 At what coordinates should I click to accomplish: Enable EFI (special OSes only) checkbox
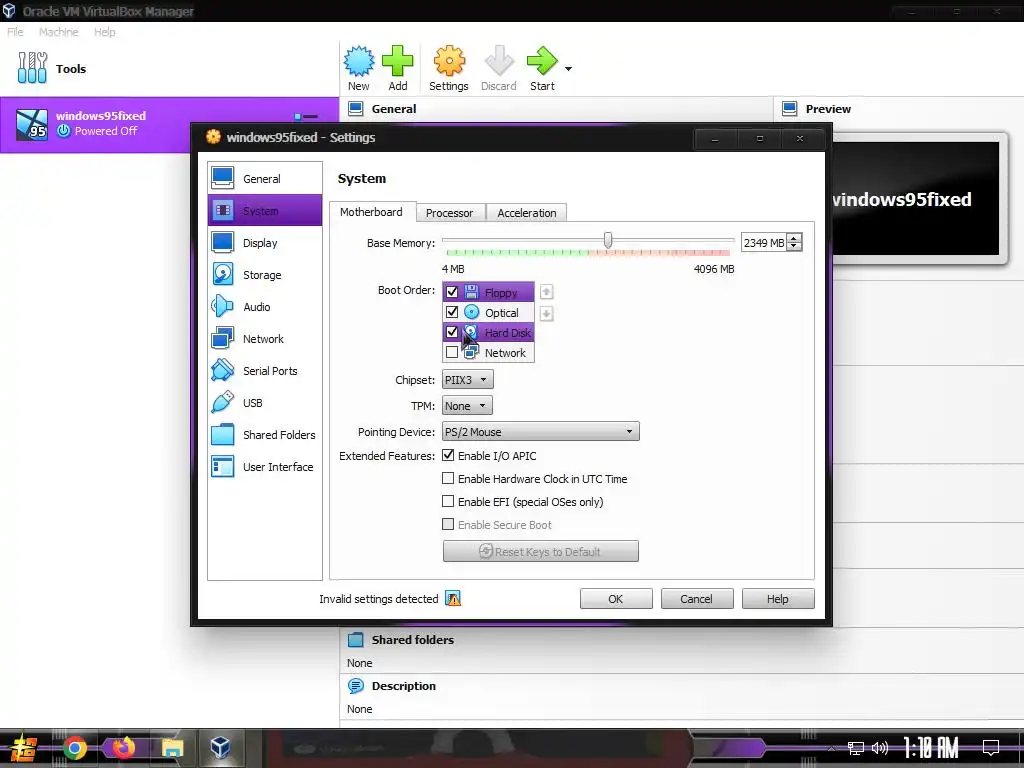[448, 501]
